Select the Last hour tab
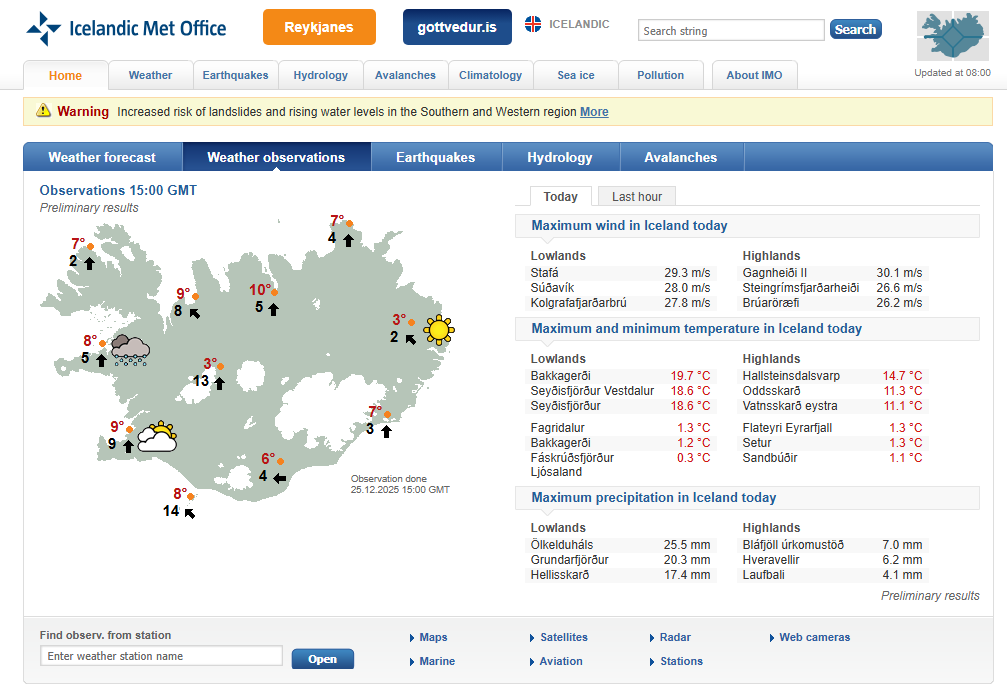Viewport: 1007px width, 687px height. (x=636, y=197)
